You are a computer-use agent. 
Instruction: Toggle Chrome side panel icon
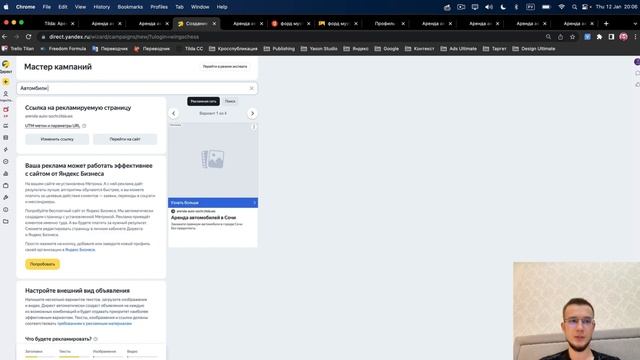click(611, 37)
